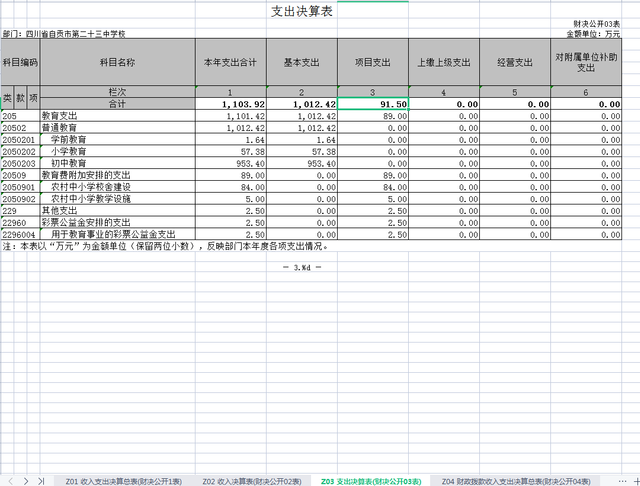The height and width of the screenshot is (486, 640).
Task: Select the highlighted cell containing 91.50
Action: [x=373, y=104]
